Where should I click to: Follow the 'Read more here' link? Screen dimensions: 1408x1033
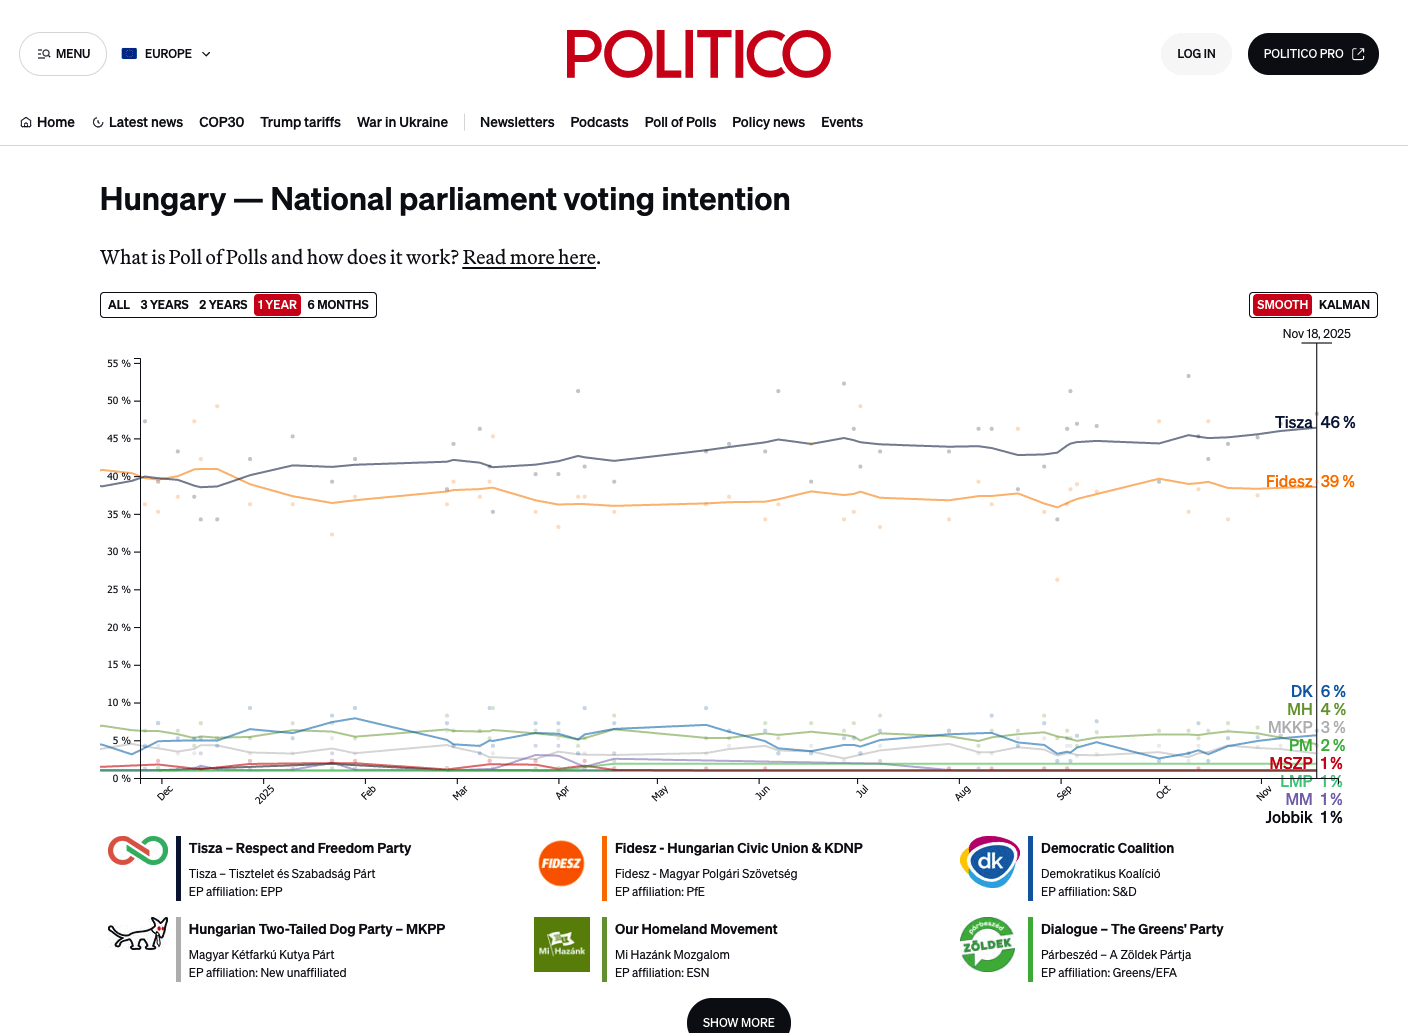pyautogui.click(x=529, y=257)
